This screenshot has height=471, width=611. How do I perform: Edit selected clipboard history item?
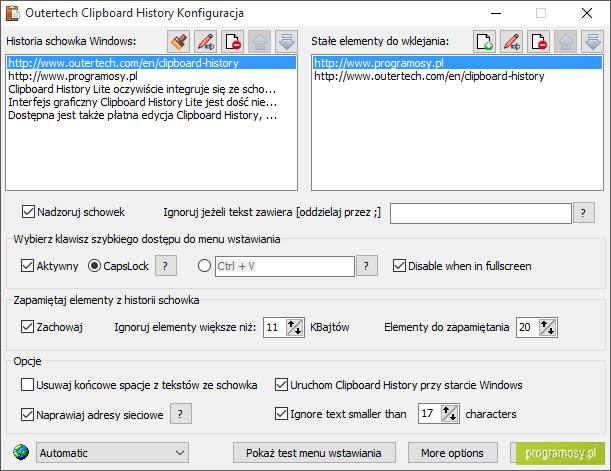(206, 41)
